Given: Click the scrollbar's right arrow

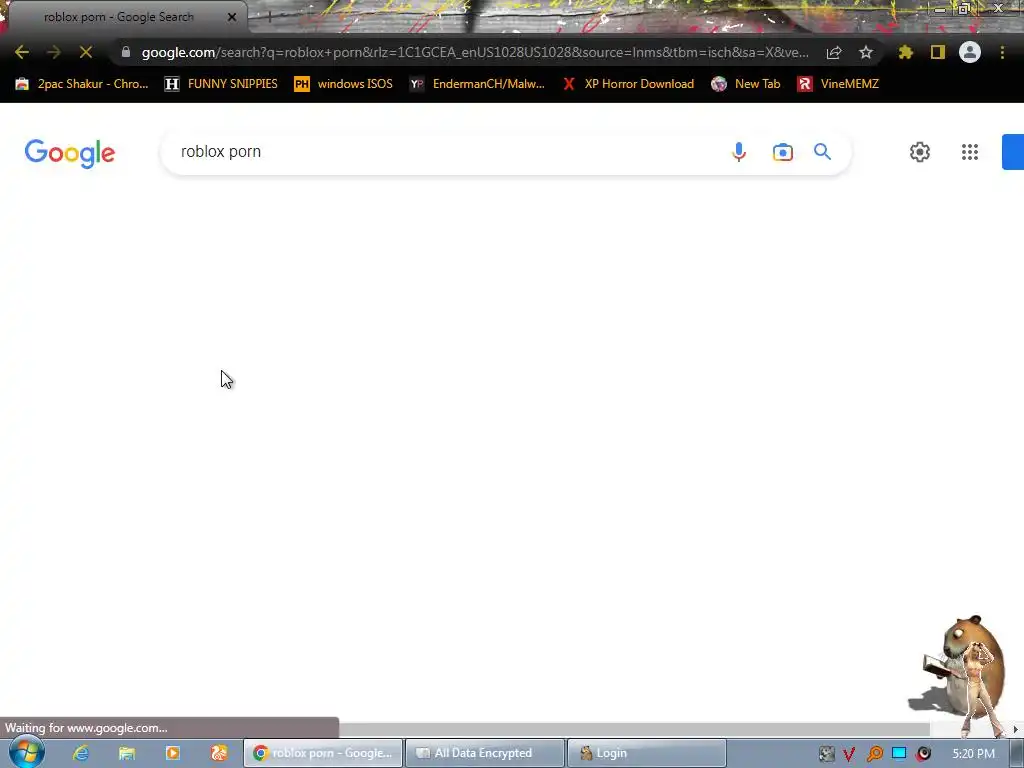Looking at the screenshot, I should point(1015,729).
